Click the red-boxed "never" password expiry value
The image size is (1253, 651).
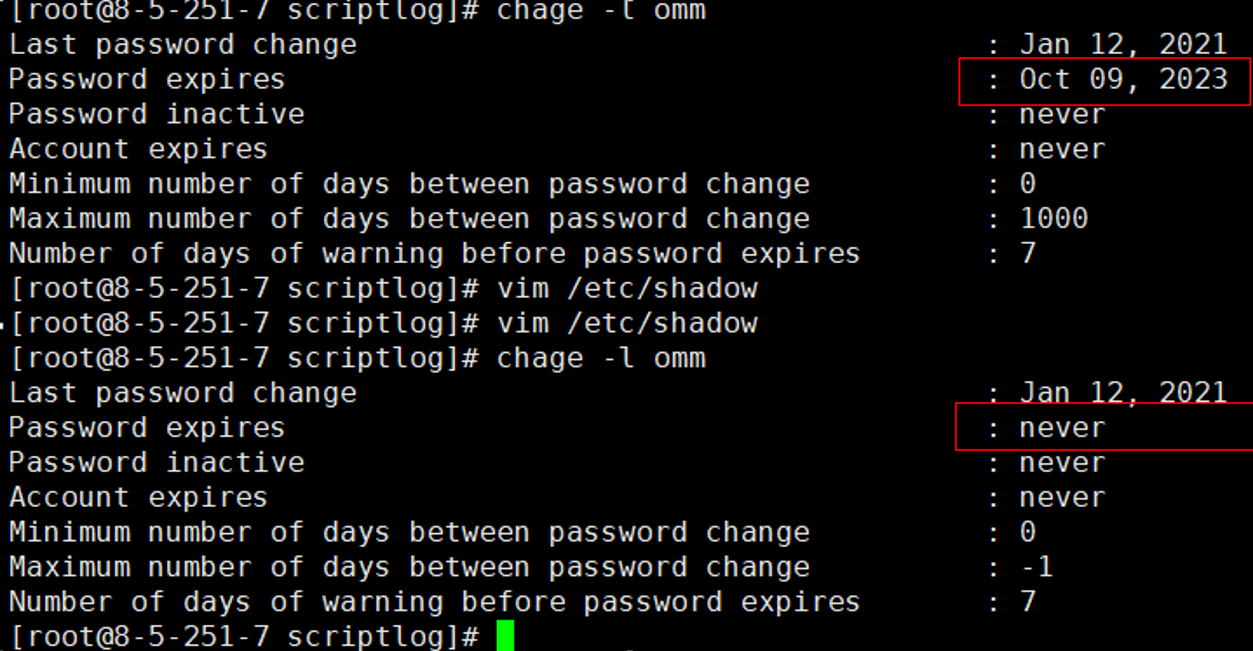[1062, 428]
